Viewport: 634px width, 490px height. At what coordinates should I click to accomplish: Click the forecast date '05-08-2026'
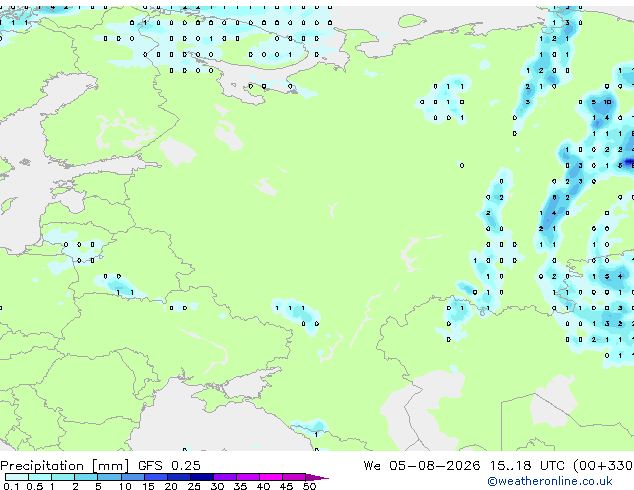435,466
